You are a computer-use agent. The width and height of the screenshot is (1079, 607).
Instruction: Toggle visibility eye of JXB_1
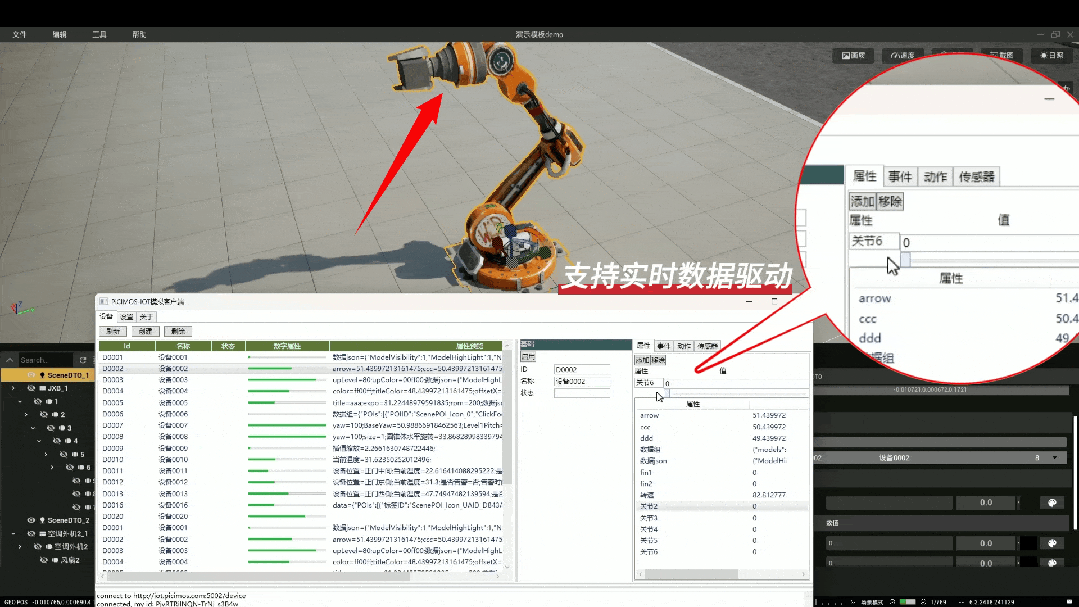[31, 388]
